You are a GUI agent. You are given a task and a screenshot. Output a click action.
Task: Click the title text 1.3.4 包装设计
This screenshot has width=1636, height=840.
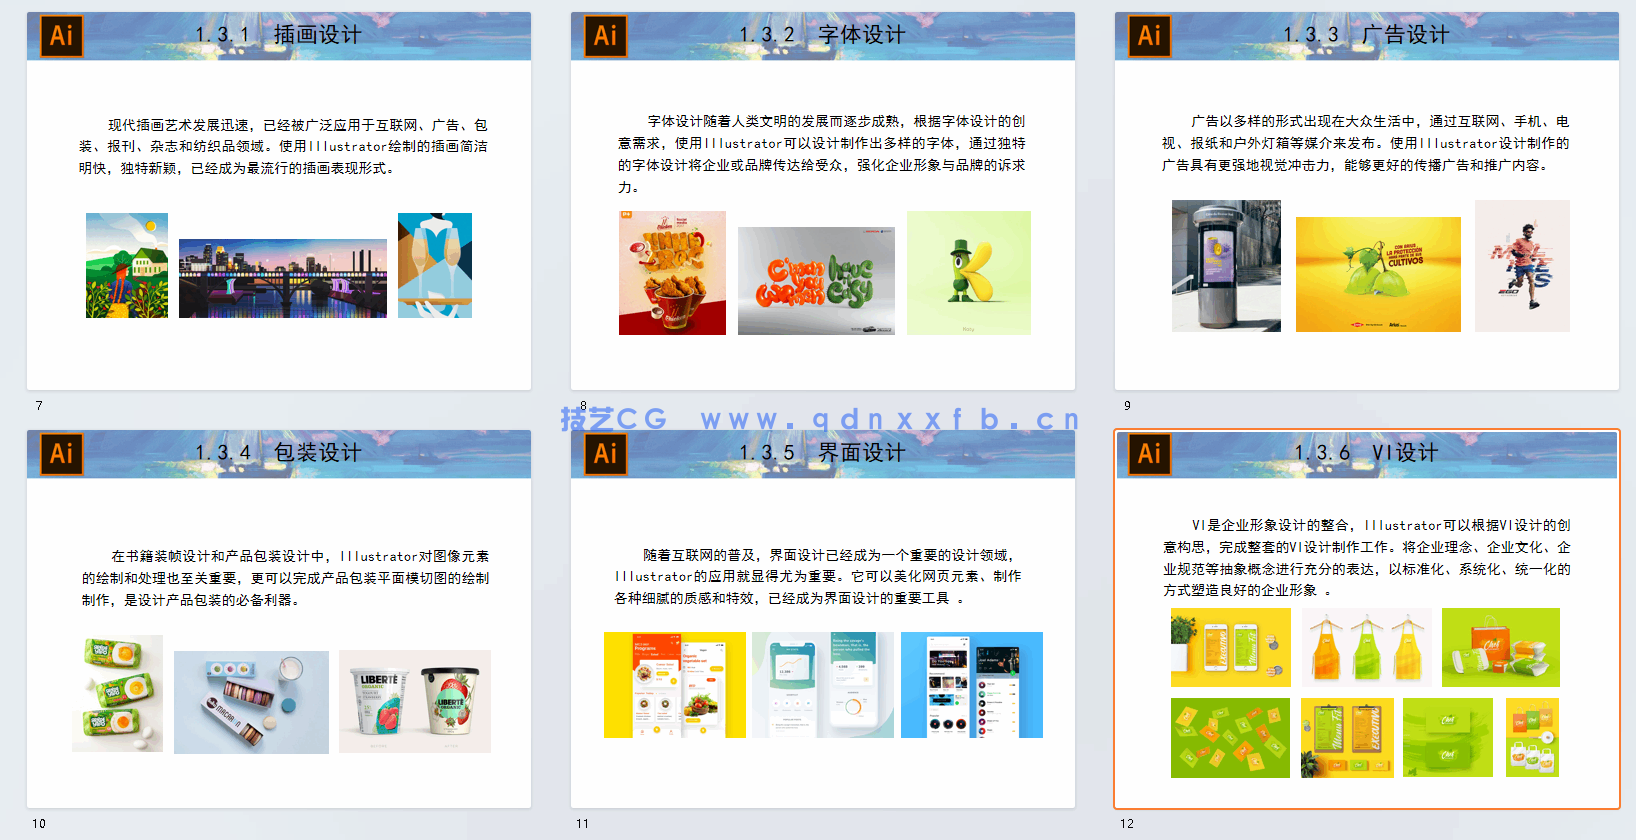click(278, 453)
